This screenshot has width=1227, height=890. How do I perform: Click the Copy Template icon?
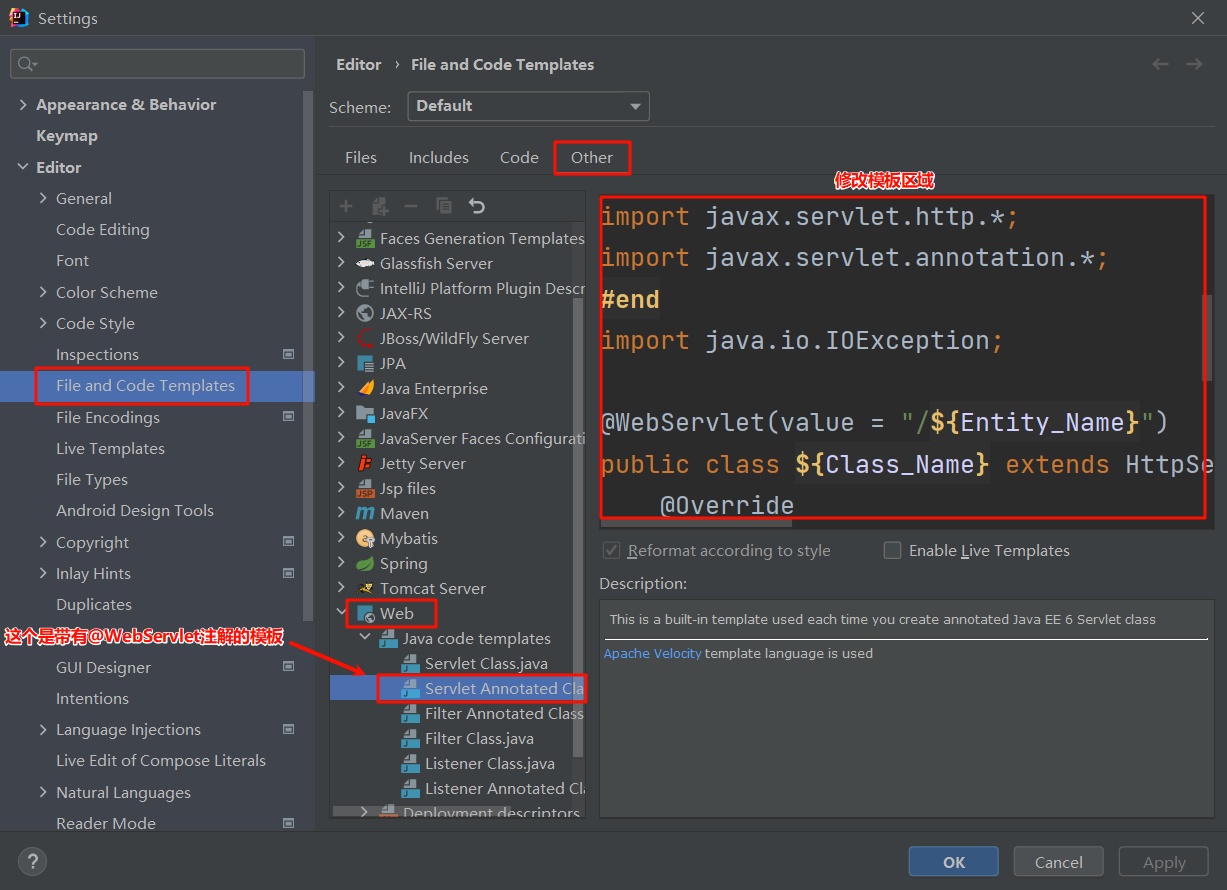coord(444,206)
